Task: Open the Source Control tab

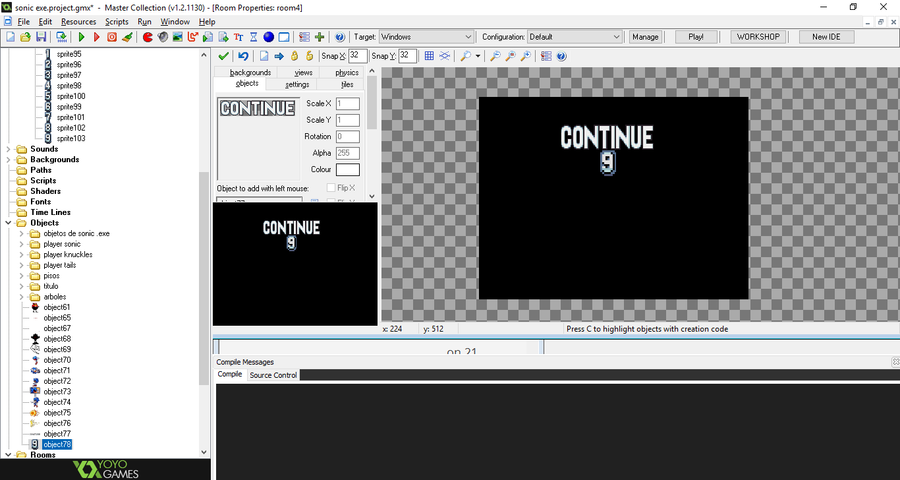Action: (273, 375)
